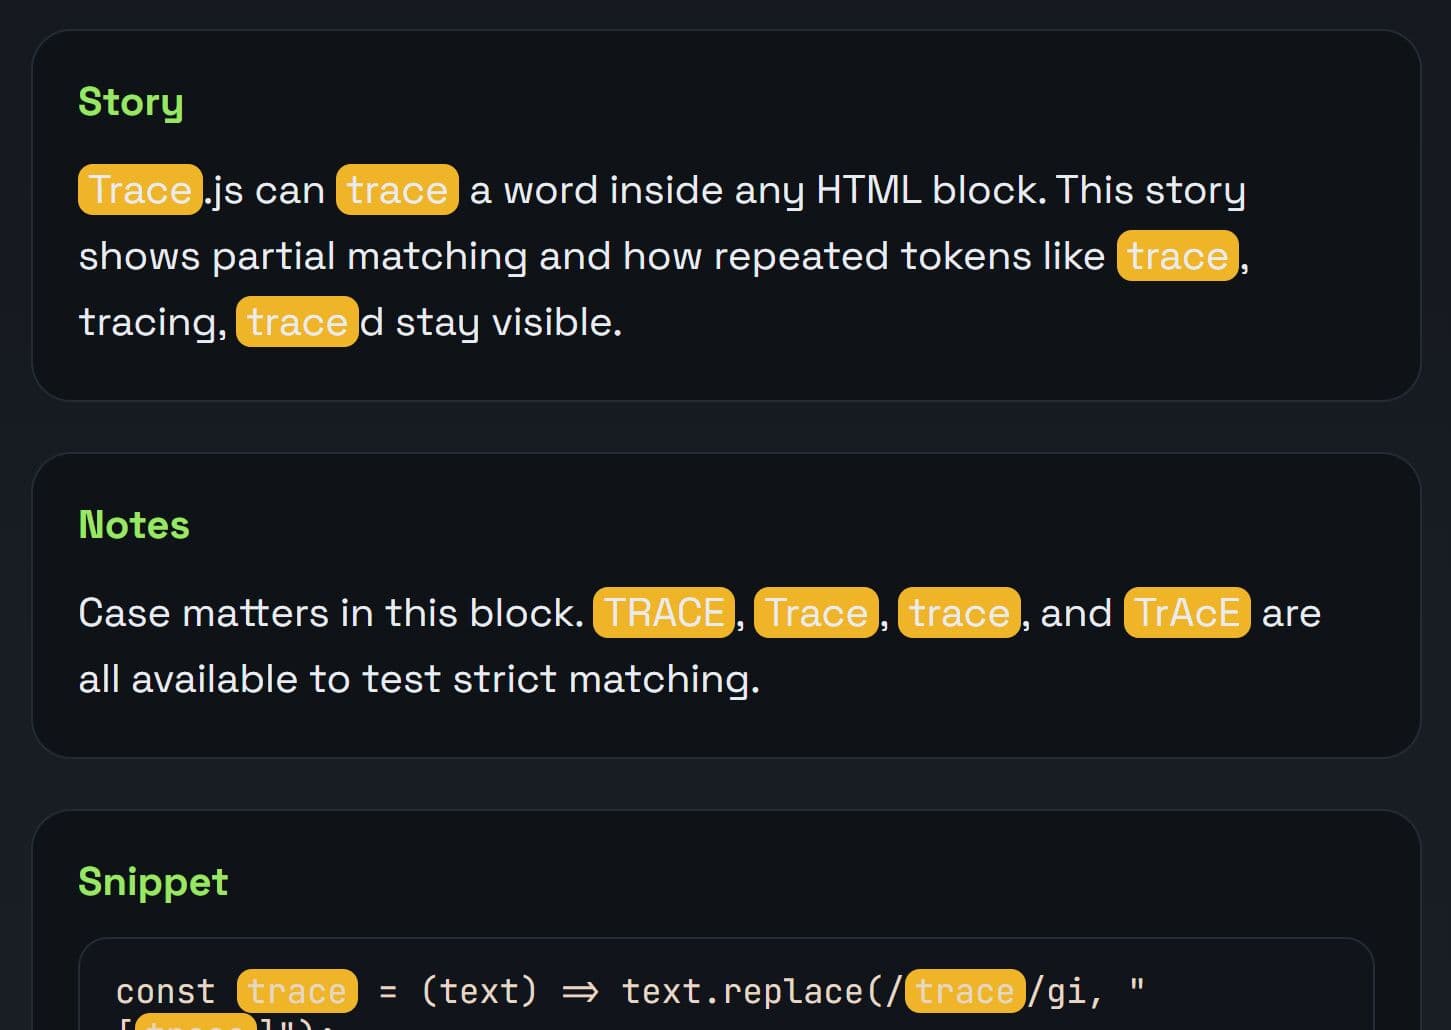
Task: Click the unhighlighted word "tracing" in Story
Action: click(x=152, y=322)
